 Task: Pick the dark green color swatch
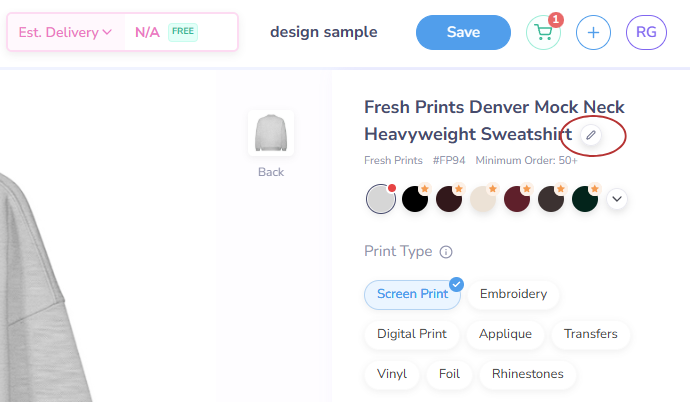pos(584,199)
